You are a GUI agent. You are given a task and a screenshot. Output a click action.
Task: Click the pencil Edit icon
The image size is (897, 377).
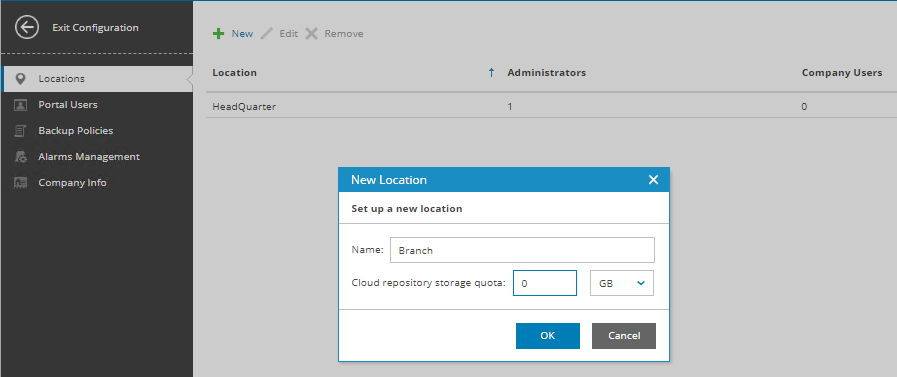click(267, 34)
